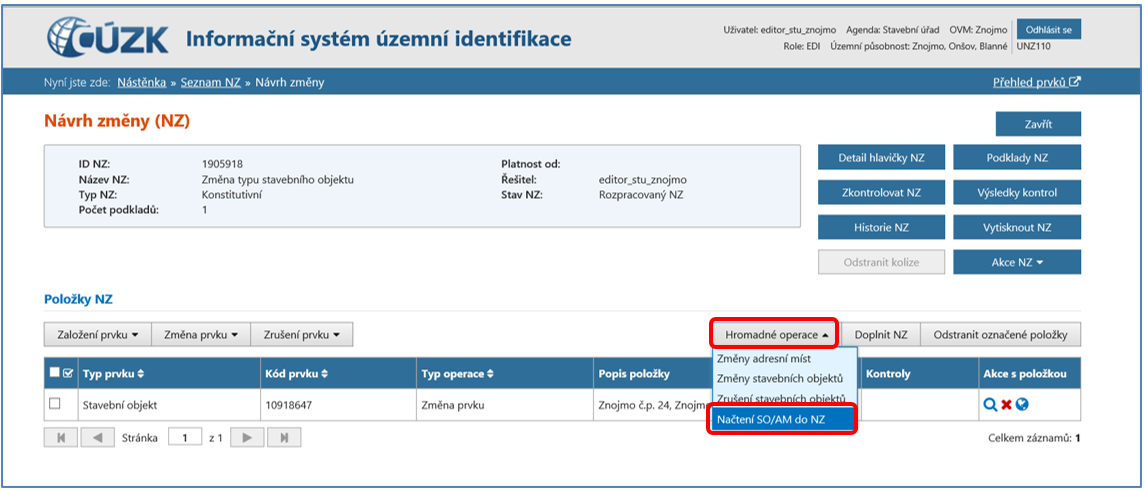Open the Změna prvku dropdown
The image size is (1145, 492).
click(200, 334)
